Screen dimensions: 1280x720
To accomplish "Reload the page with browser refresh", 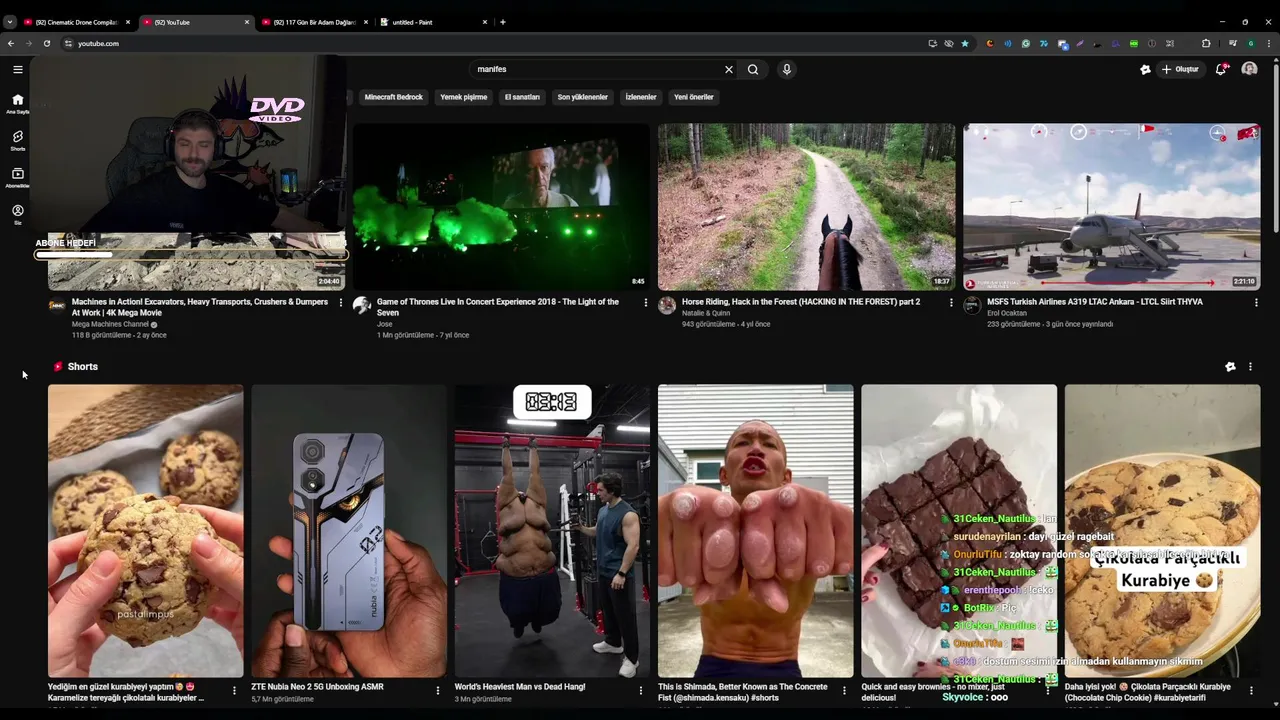I will click(x=46, y=43).
